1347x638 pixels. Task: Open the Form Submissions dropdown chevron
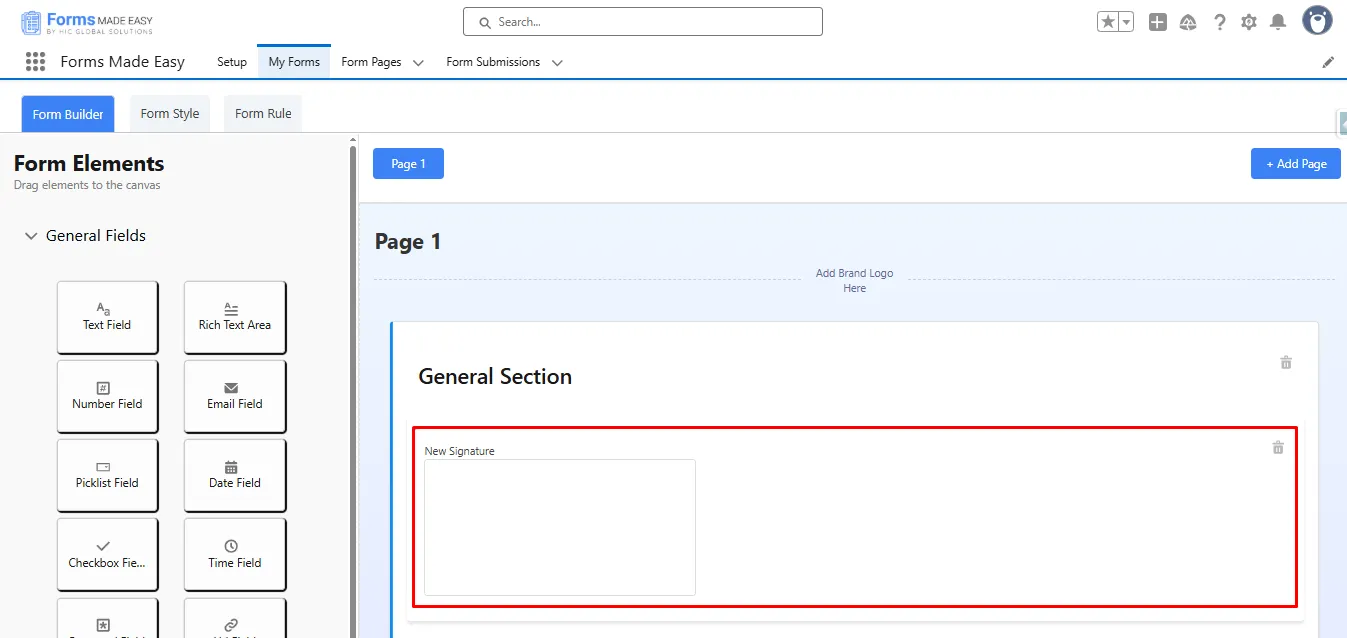[x=557, y=63]
